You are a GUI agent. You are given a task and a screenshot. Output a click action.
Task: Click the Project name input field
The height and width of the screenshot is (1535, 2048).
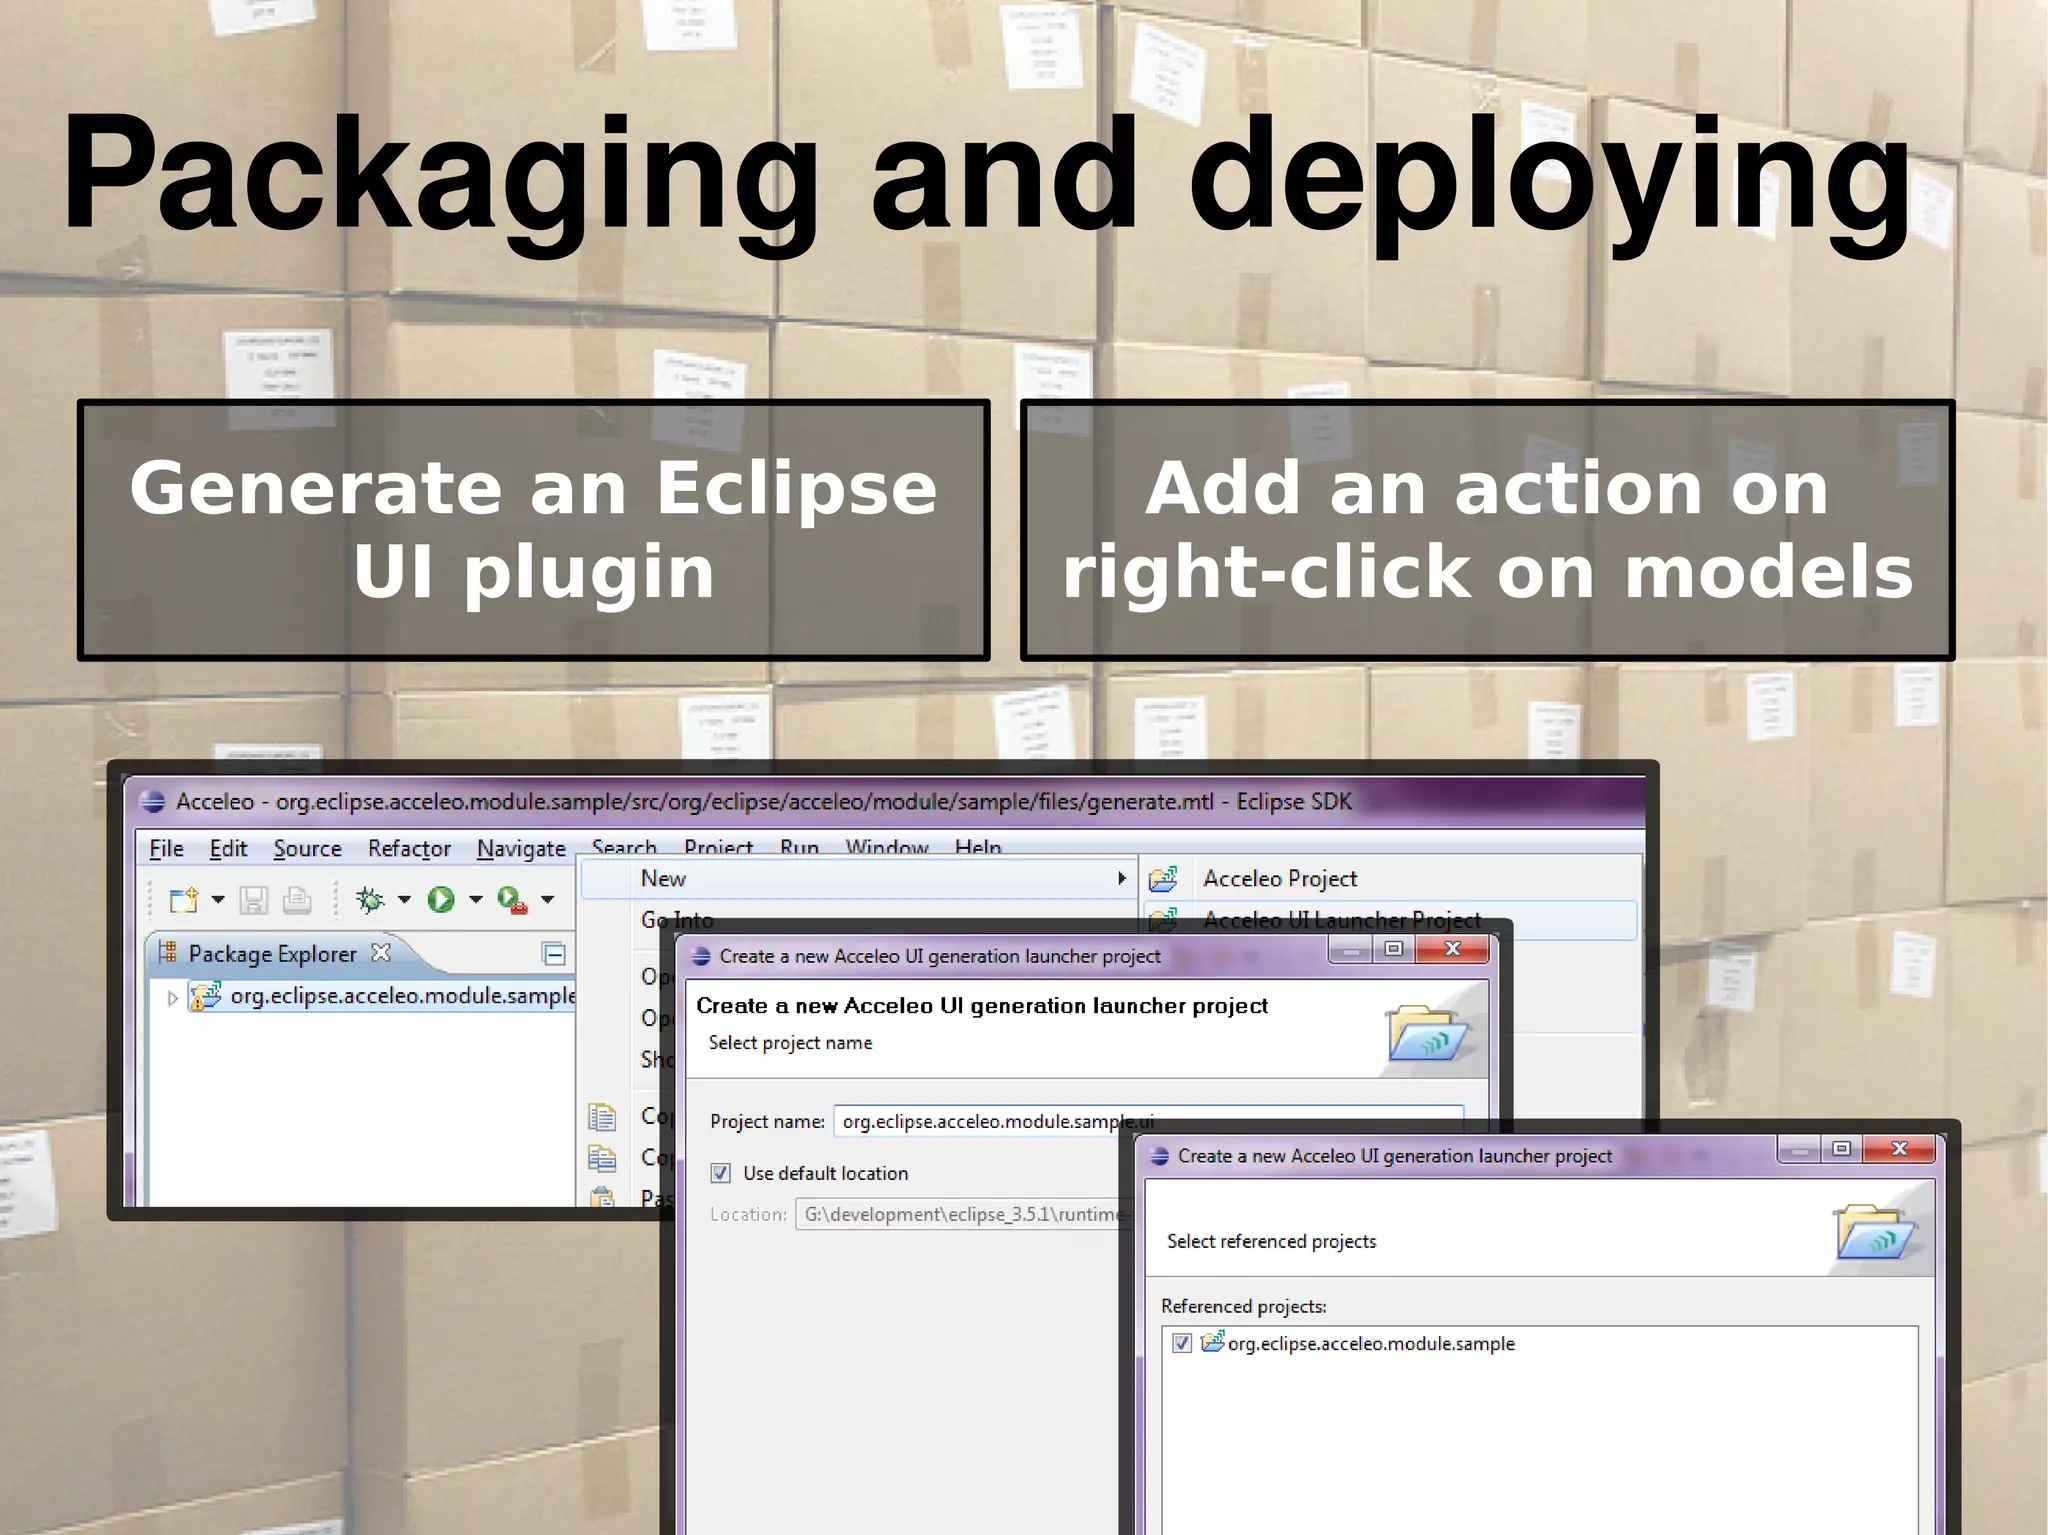pos(1148,1121)
